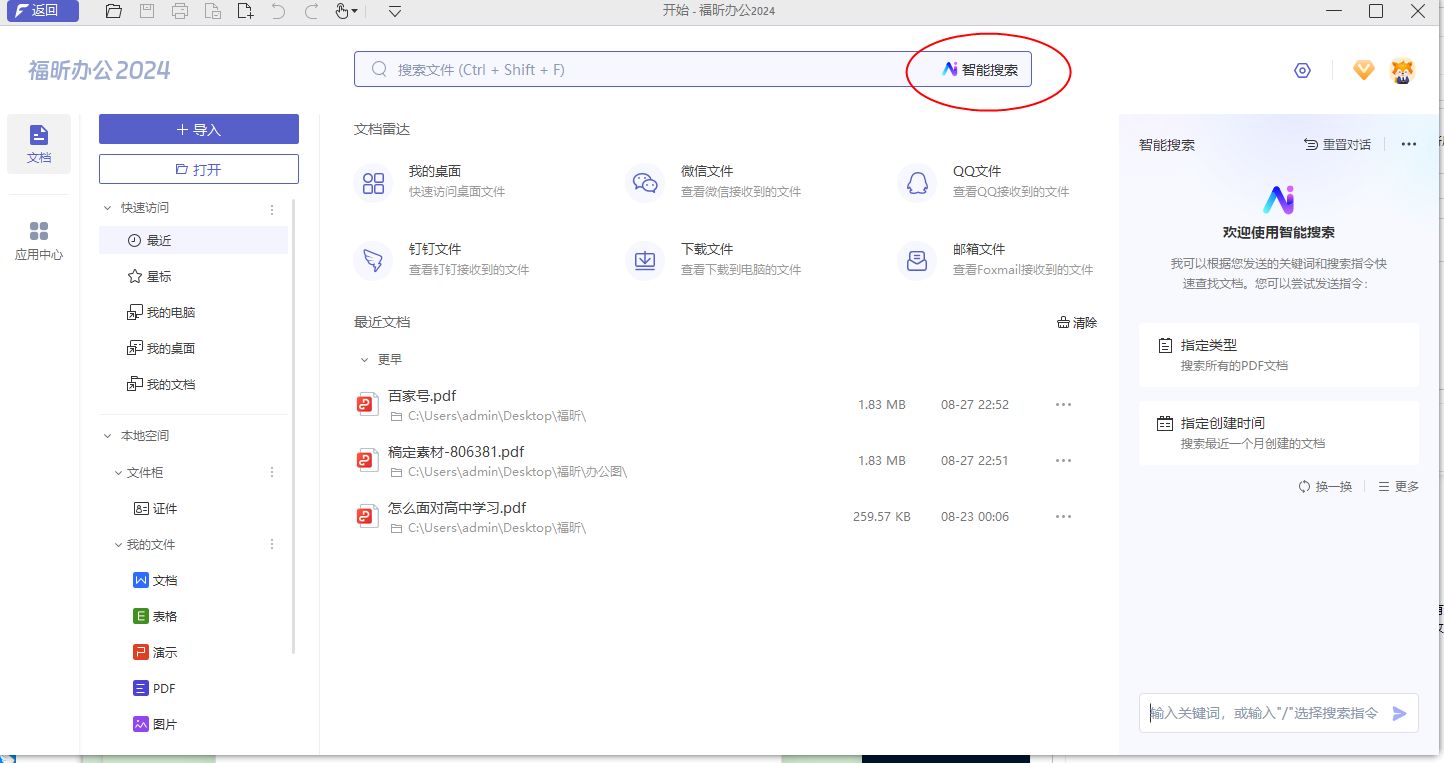Click the 打开 open button

point(199,169)
